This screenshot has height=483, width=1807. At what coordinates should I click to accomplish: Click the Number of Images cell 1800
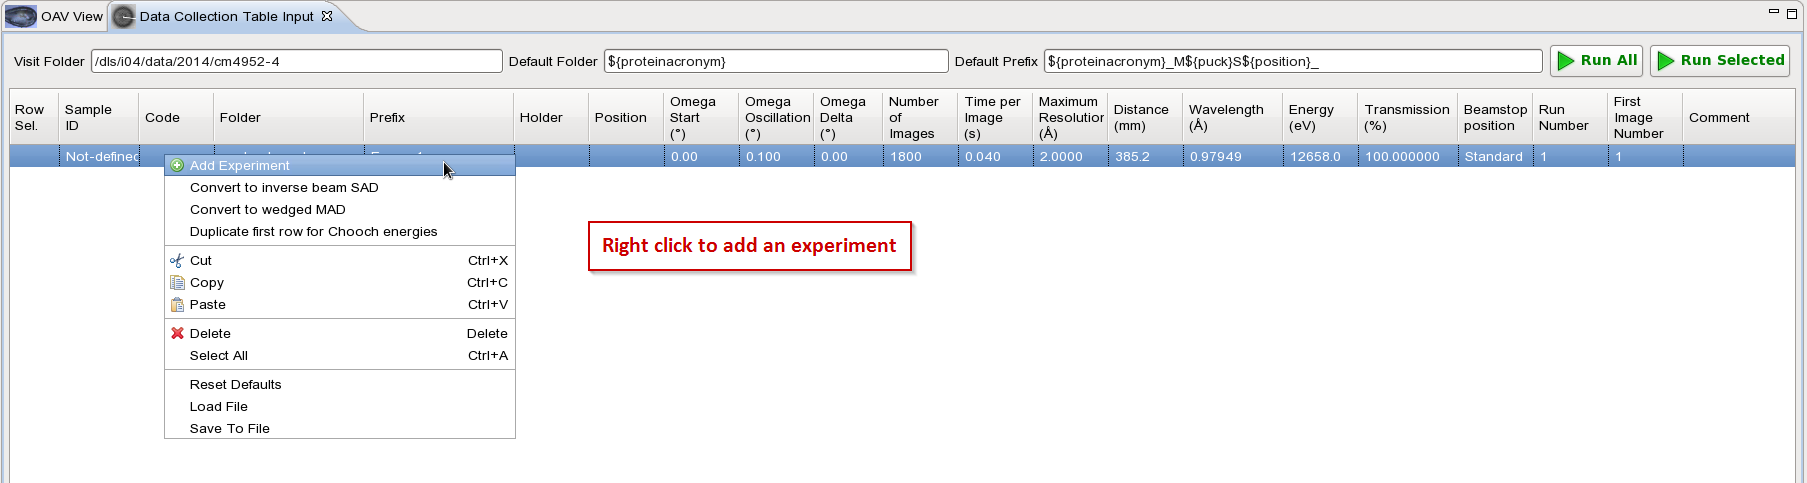pyautogui.click(x=919, y=157)
